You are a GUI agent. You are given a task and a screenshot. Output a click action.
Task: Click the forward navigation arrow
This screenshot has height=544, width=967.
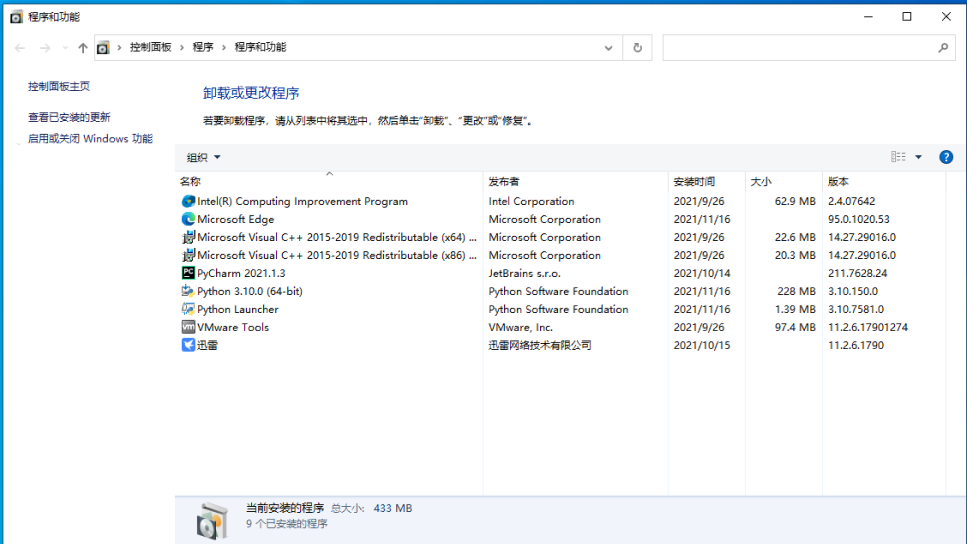[x=45, y=47]
